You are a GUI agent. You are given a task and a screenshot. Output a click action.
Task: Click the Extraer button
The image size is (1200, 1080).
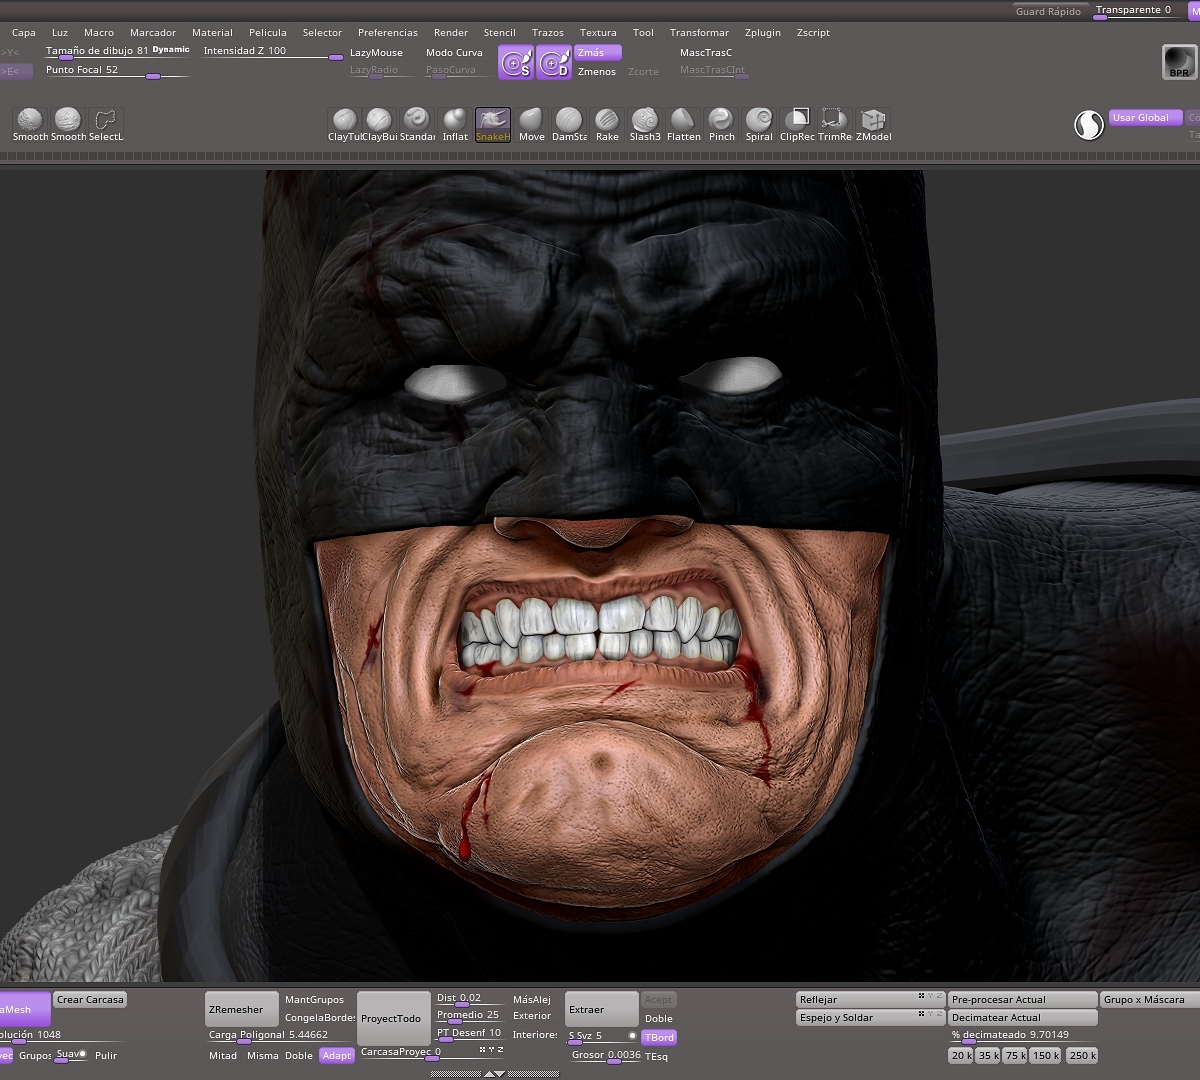click(601, 1009)
